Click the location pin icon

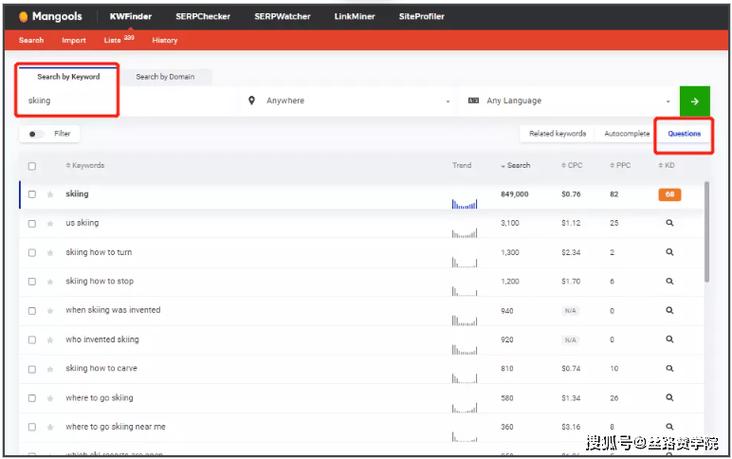coord(252,100)
